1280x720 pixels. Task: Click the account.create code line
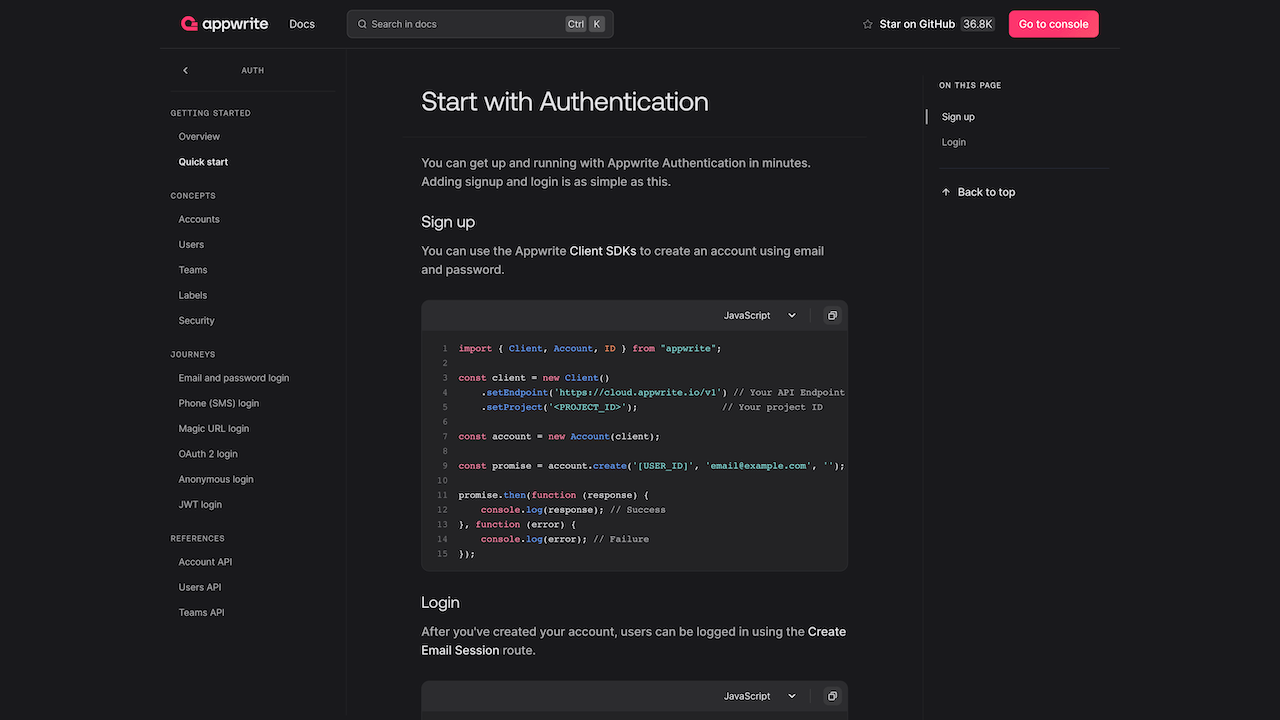652,466
